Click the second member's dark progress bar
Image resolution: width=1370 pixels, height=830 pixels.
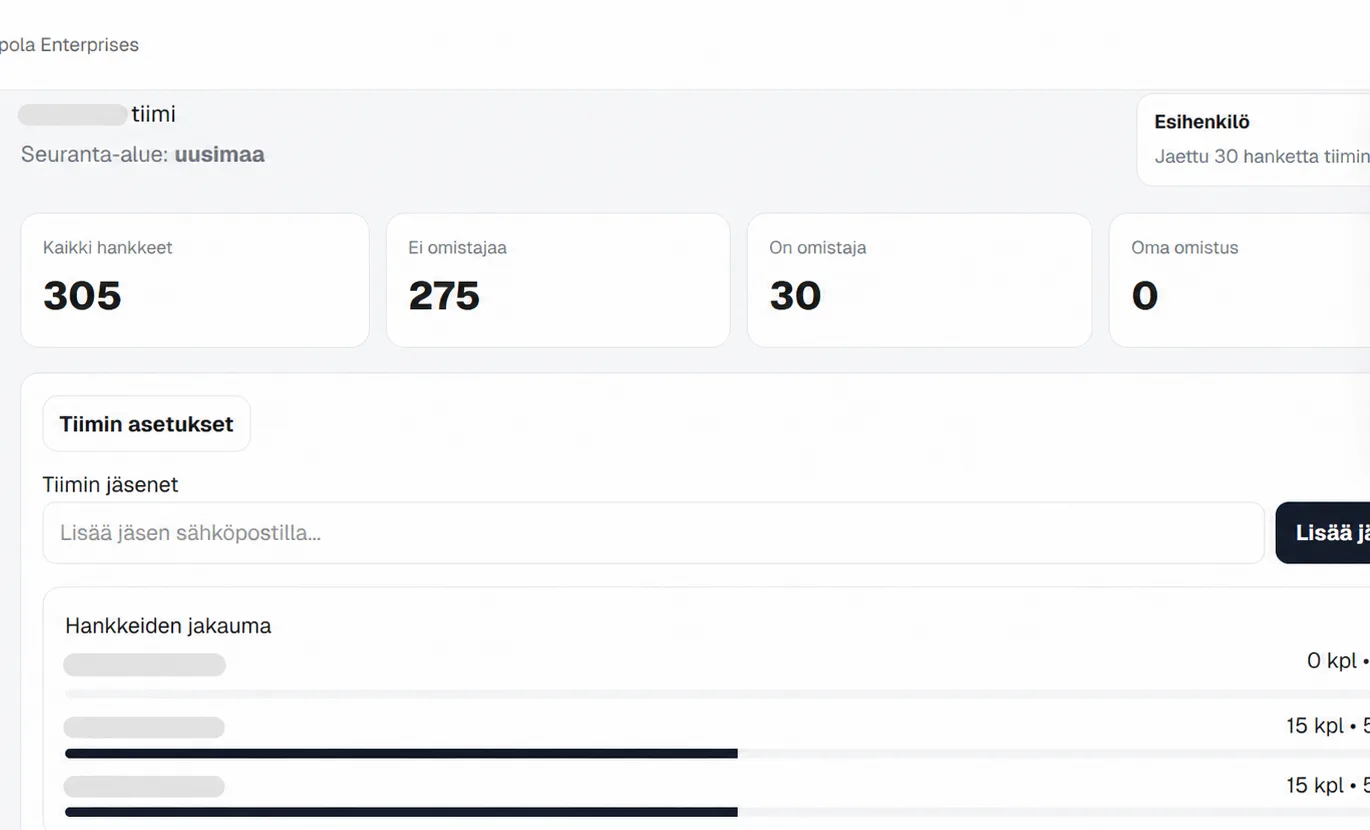(x=401, y=754)
